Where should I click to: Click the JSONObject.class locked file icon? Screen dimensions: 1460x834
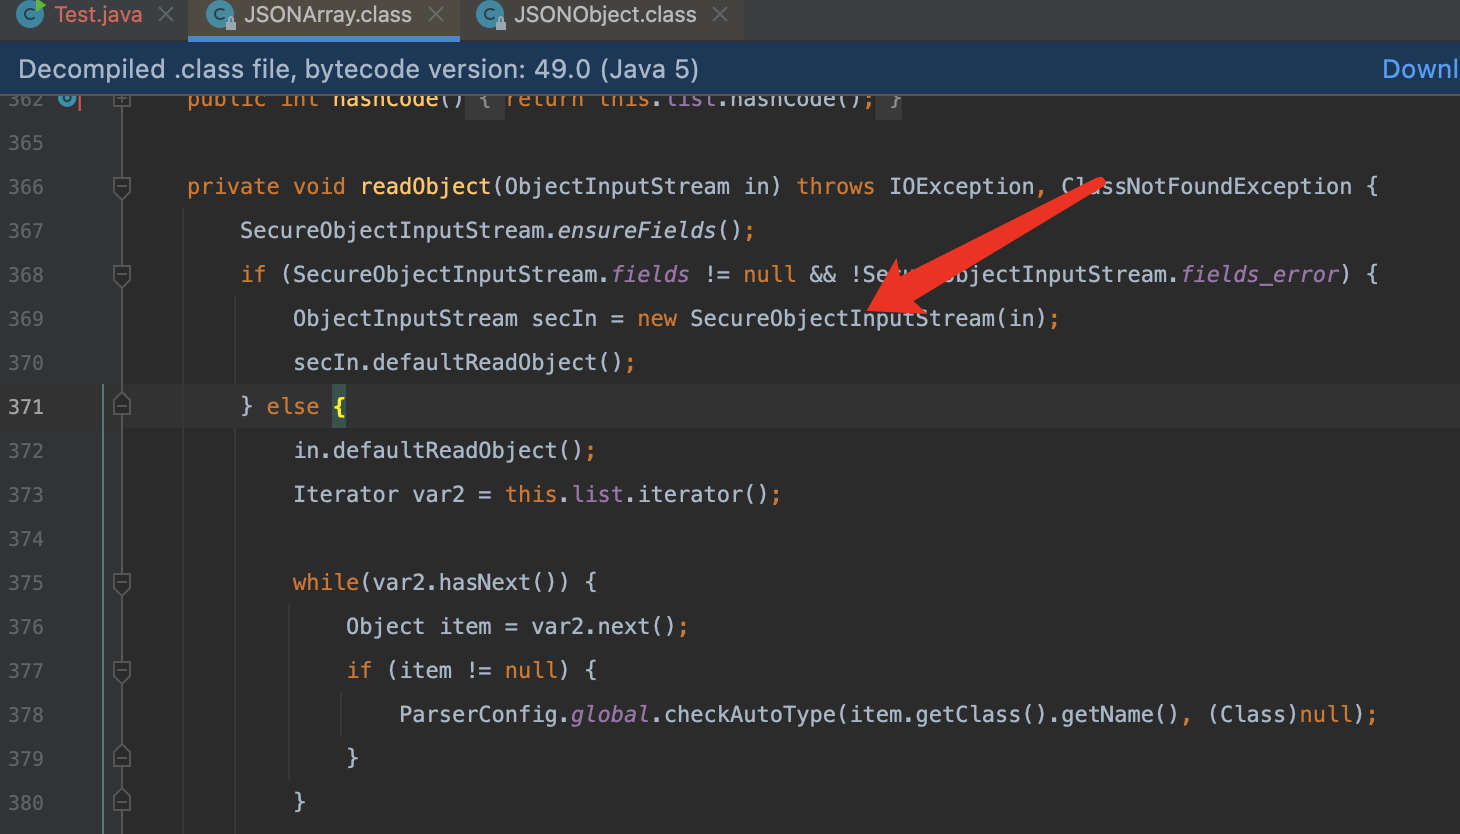[490, 15]
